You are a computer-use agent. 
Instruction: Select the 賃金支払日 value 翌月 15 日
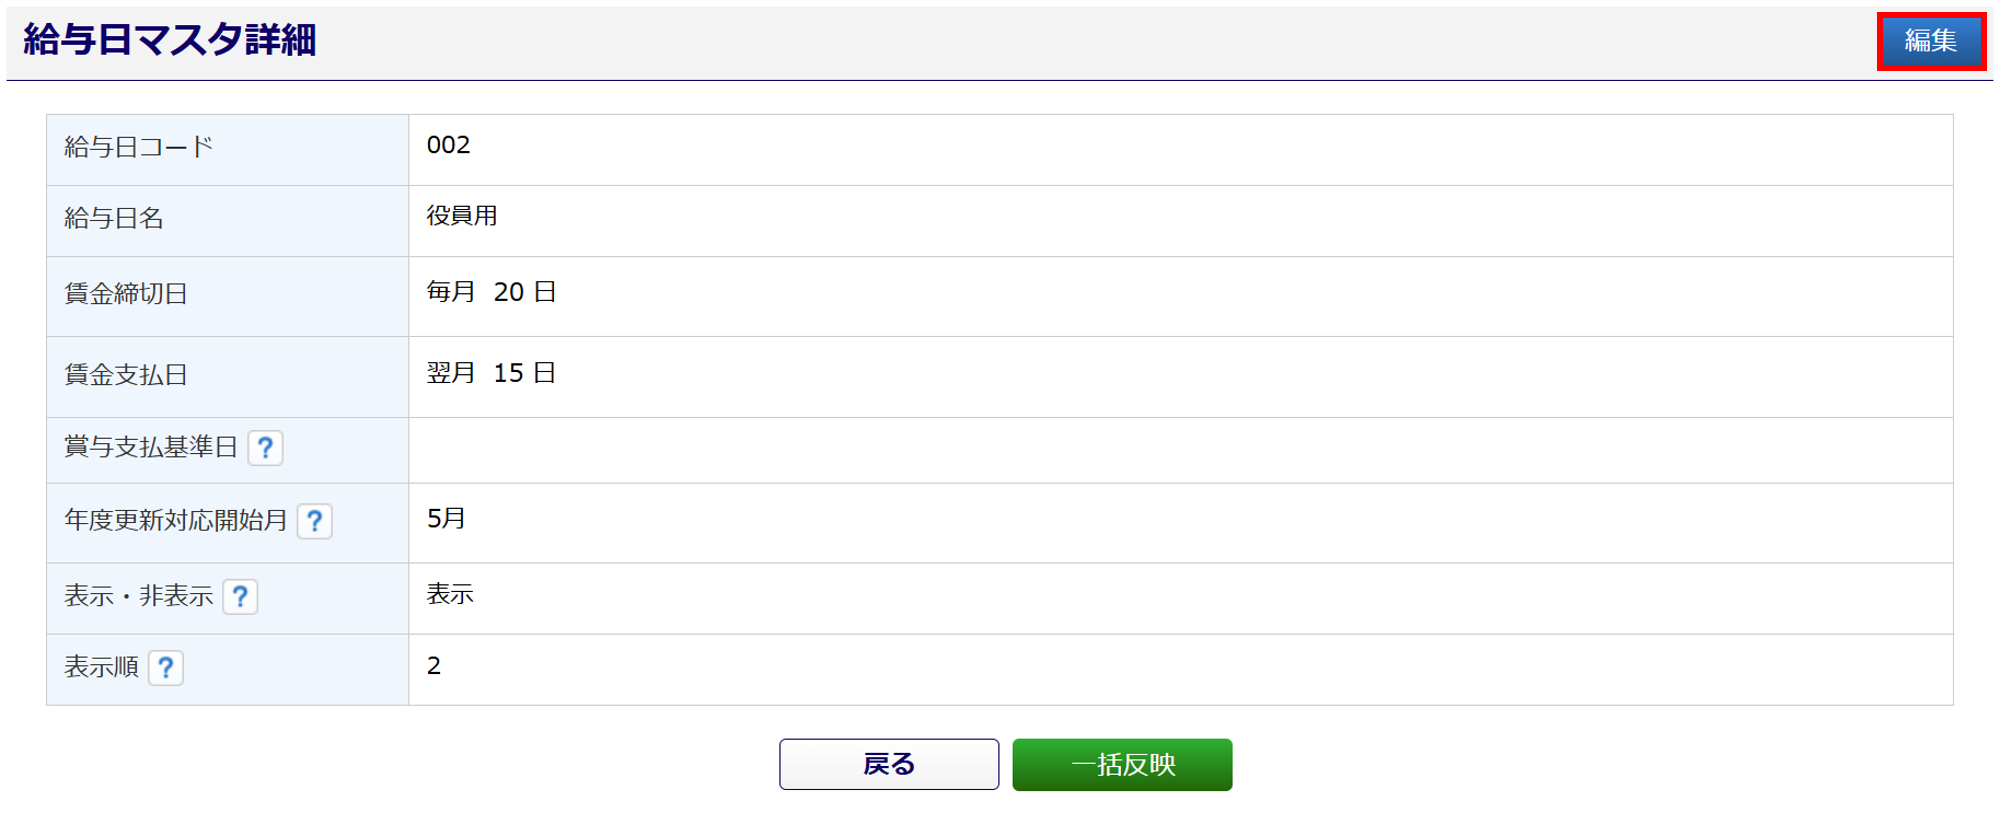click(491, 374)
